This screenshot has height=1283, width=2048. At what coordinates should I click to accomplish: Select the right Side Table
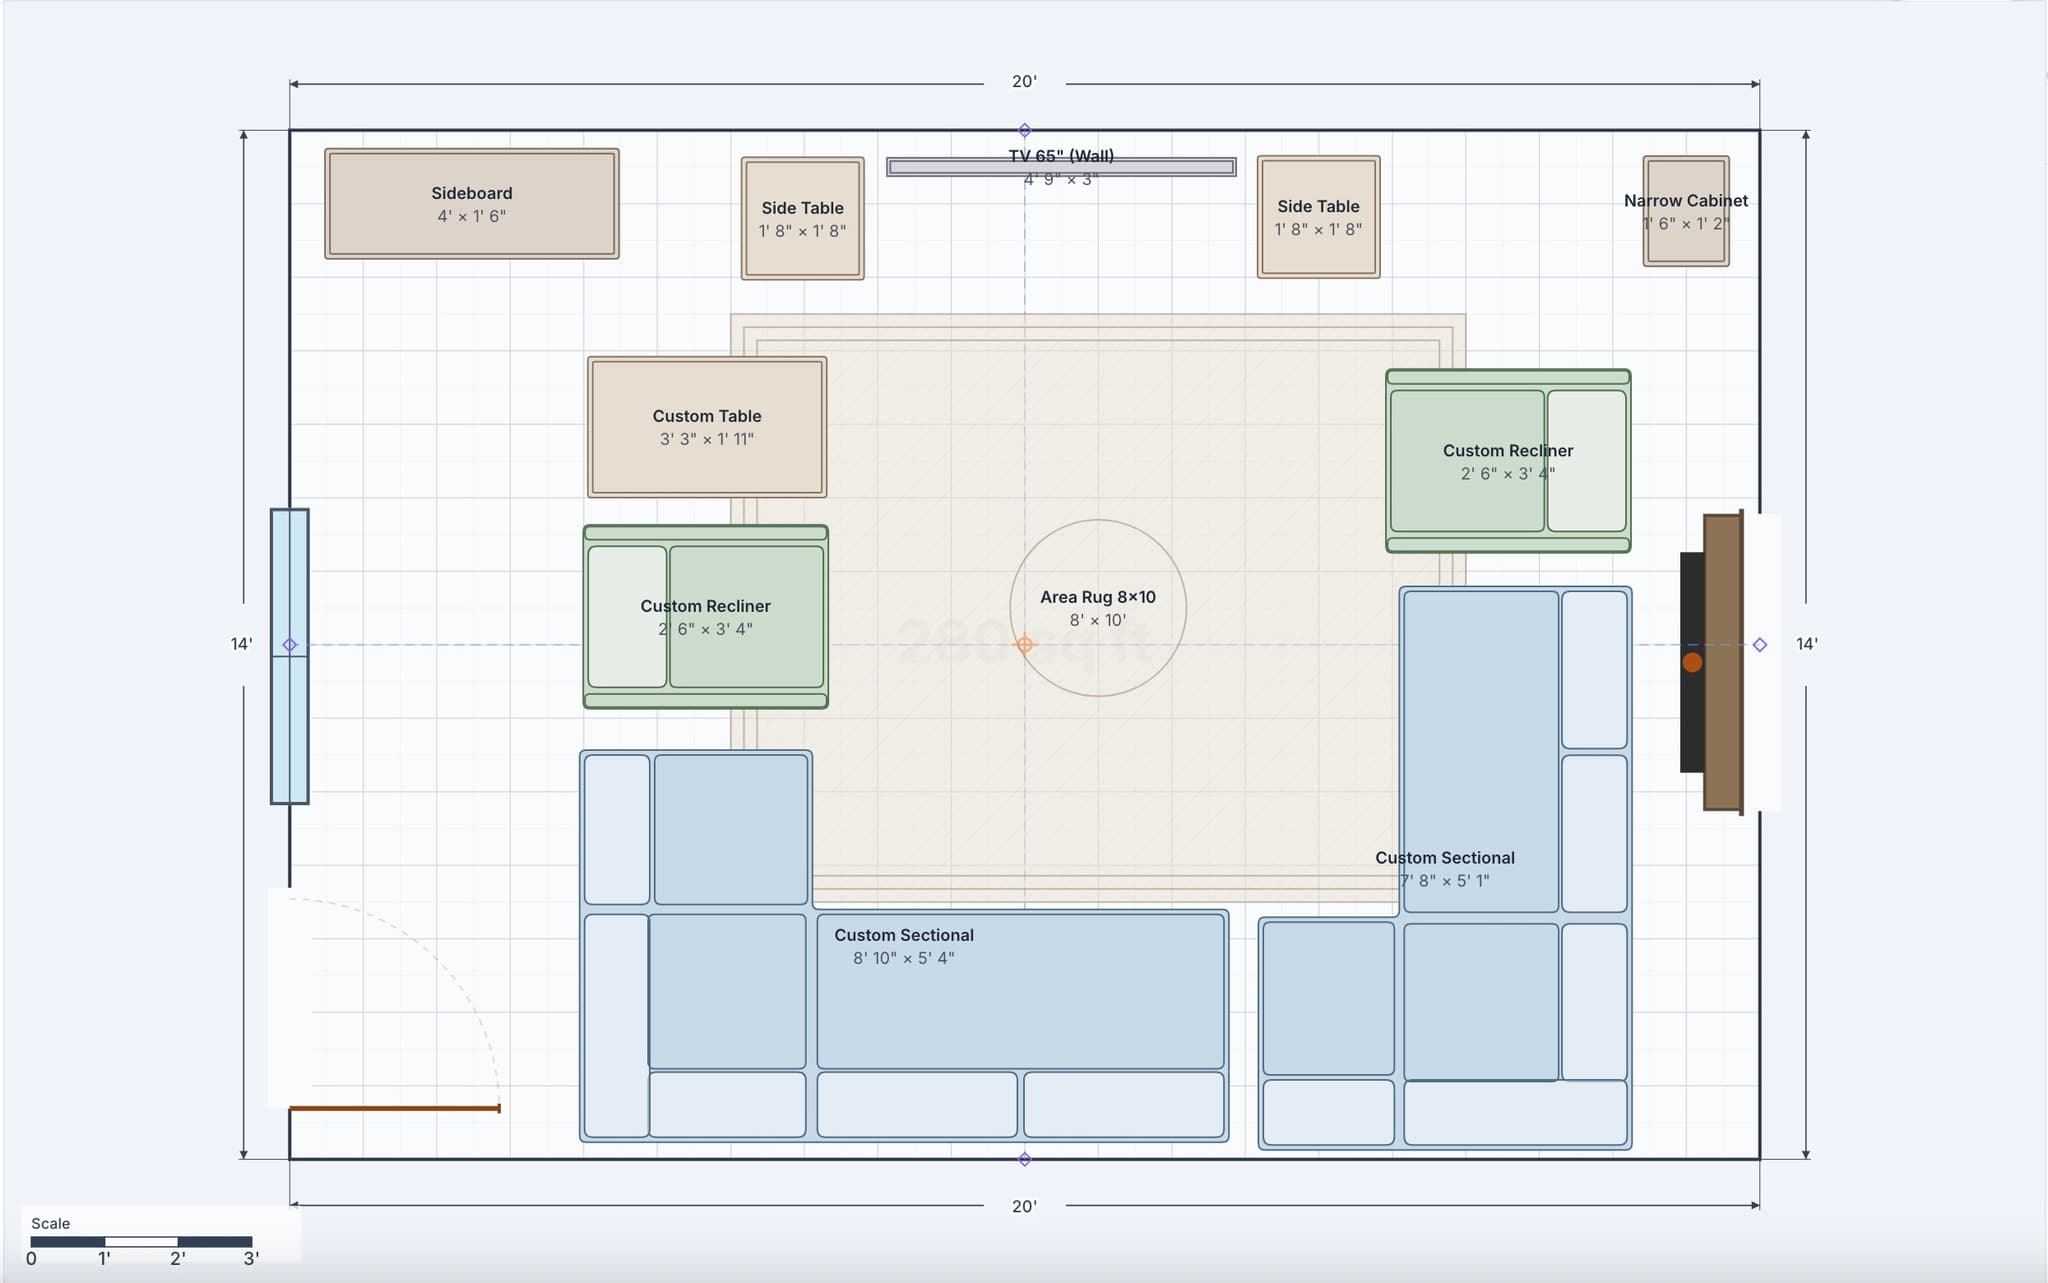(1318, 218)
